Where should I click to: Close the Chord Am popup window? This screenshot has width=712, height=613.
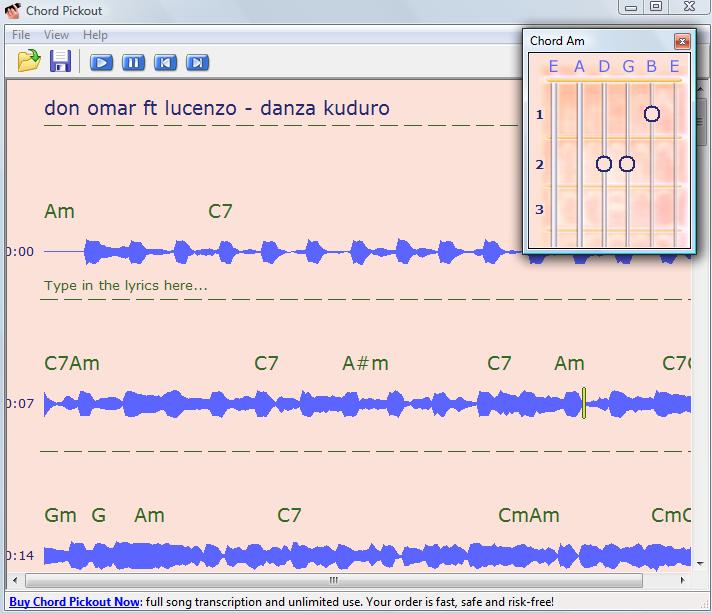(x=682, y=41)
